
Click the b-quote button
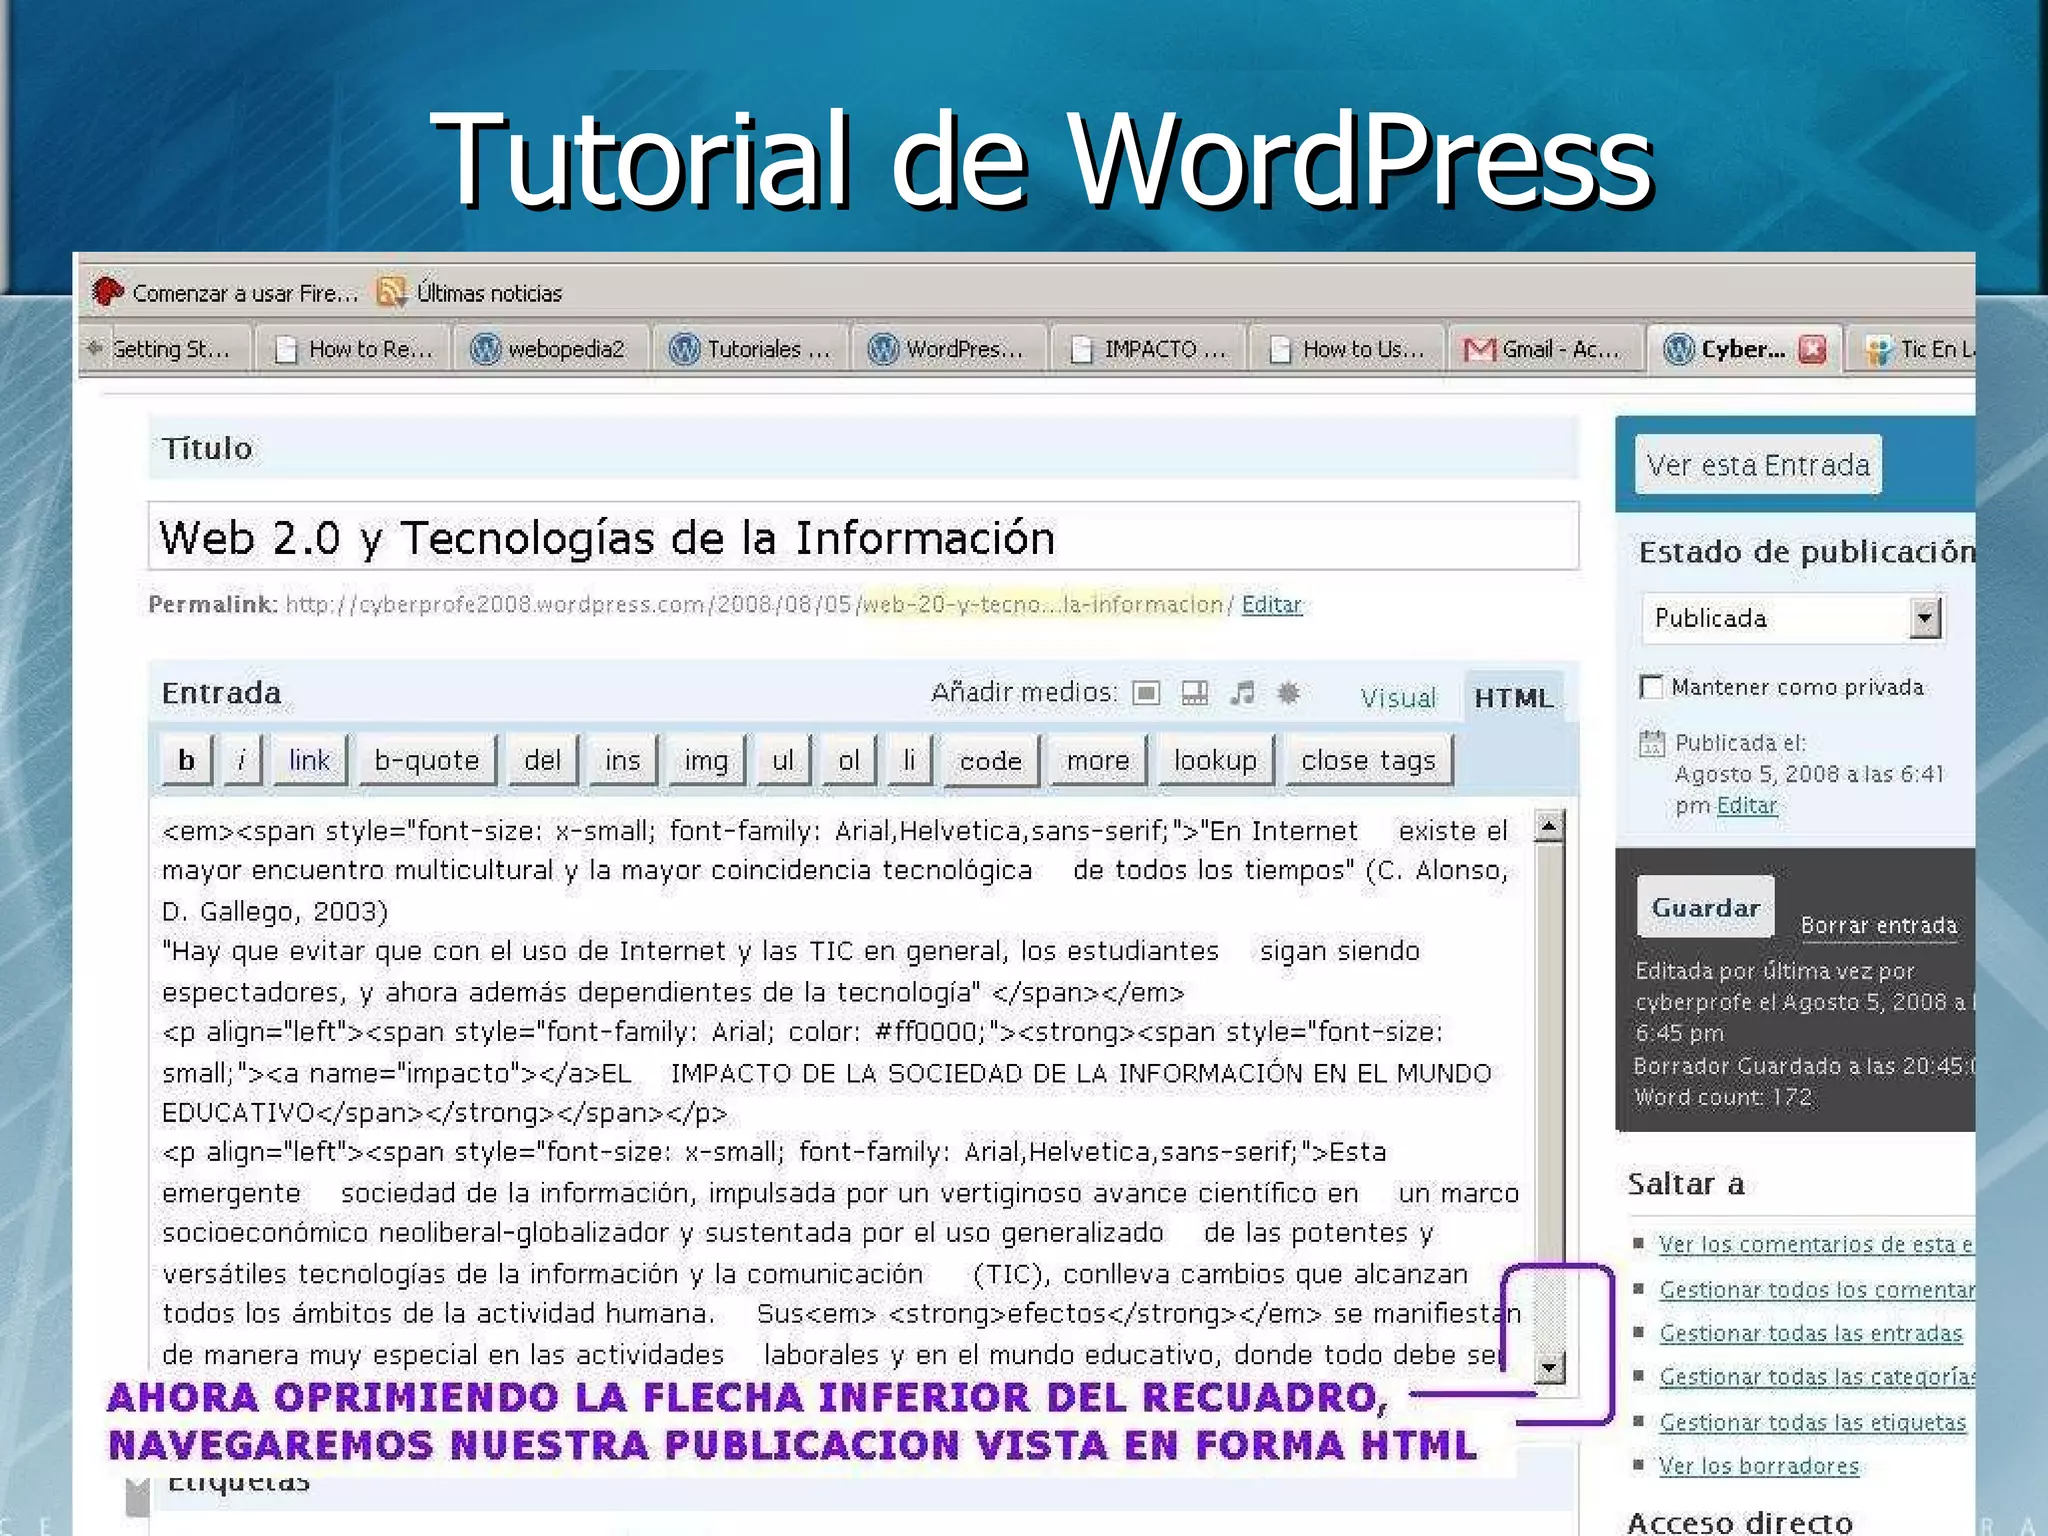(x=427, y=761)
